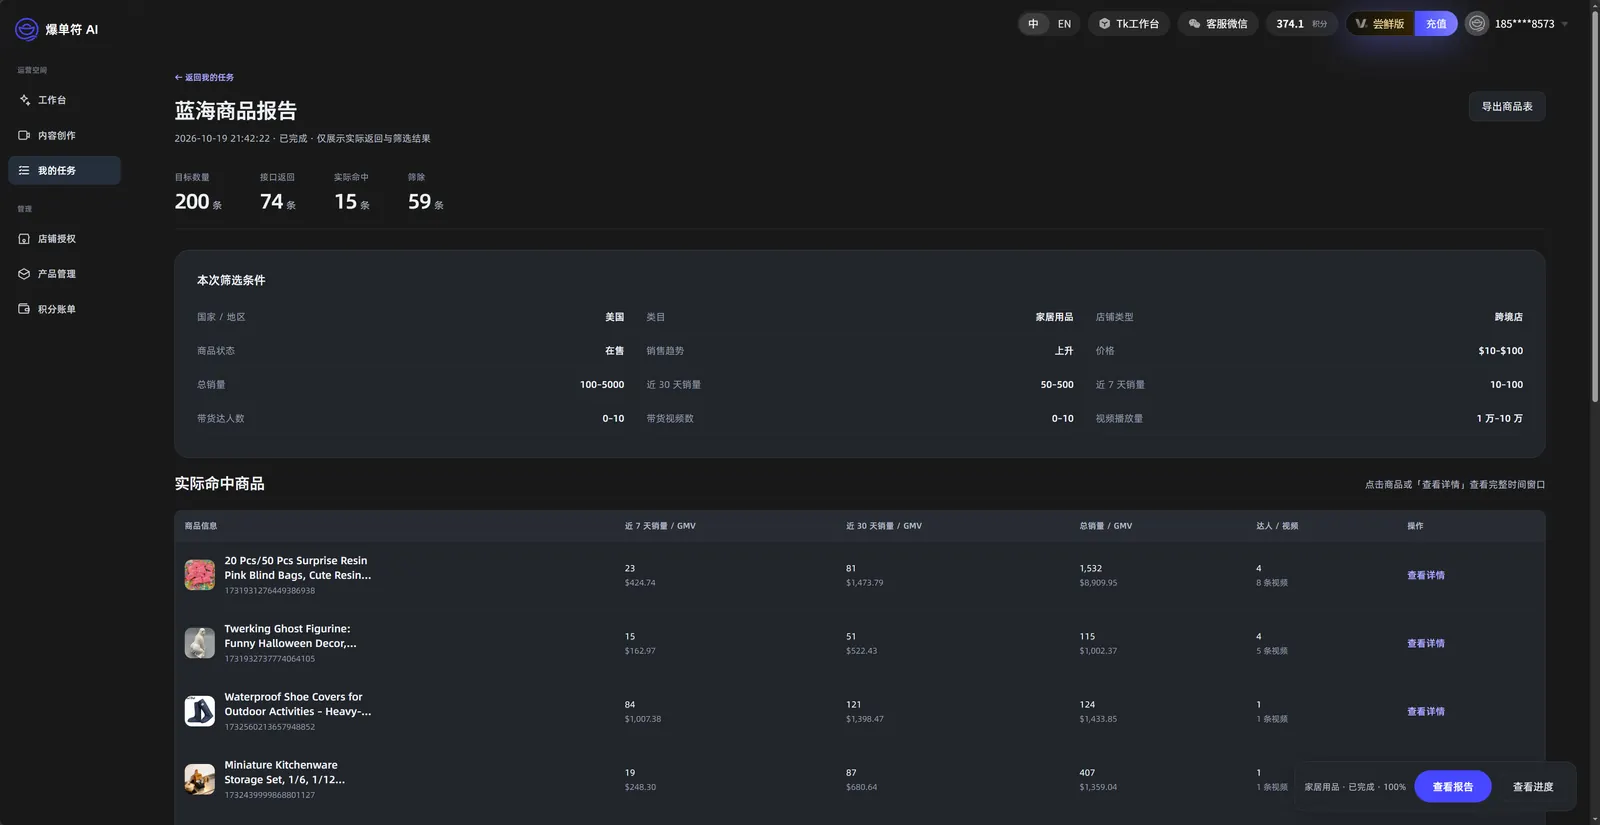The width and height of the screenshot is (1600, 825).
Task: Select 我的任务 in the sidebar
Action: [x=64, y=170]
